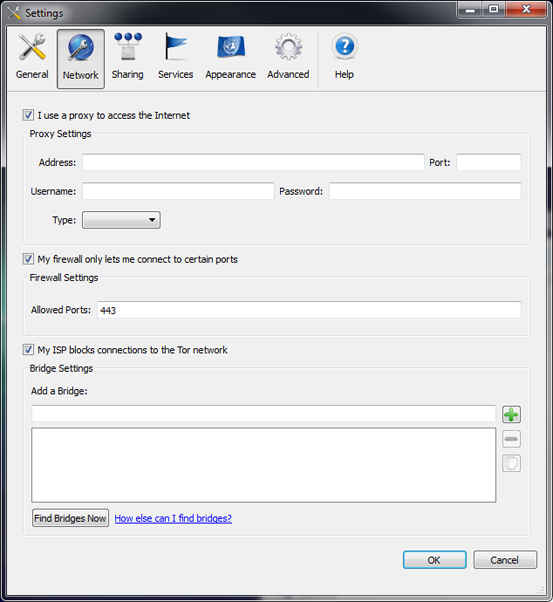Toggle firewall certain ports checkbox
The height and width of the screenshot is (602, 553).
click(x=28, y=259)
